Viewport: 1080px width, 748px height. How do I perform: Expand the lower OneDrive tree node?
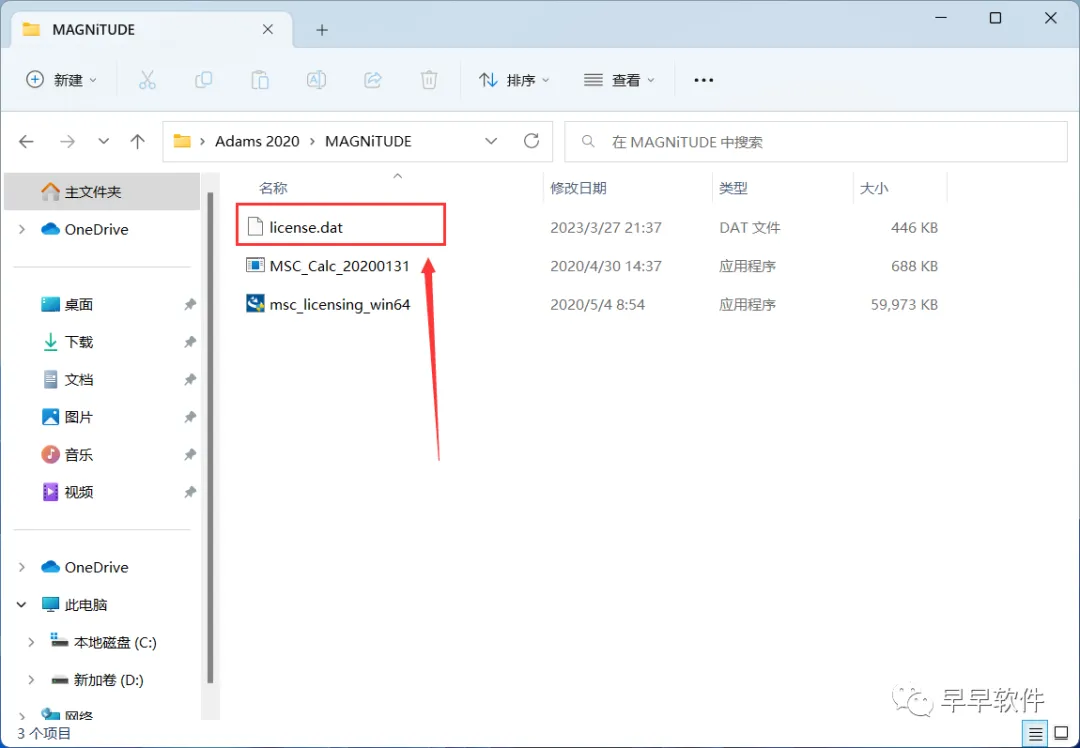point(22,567)
